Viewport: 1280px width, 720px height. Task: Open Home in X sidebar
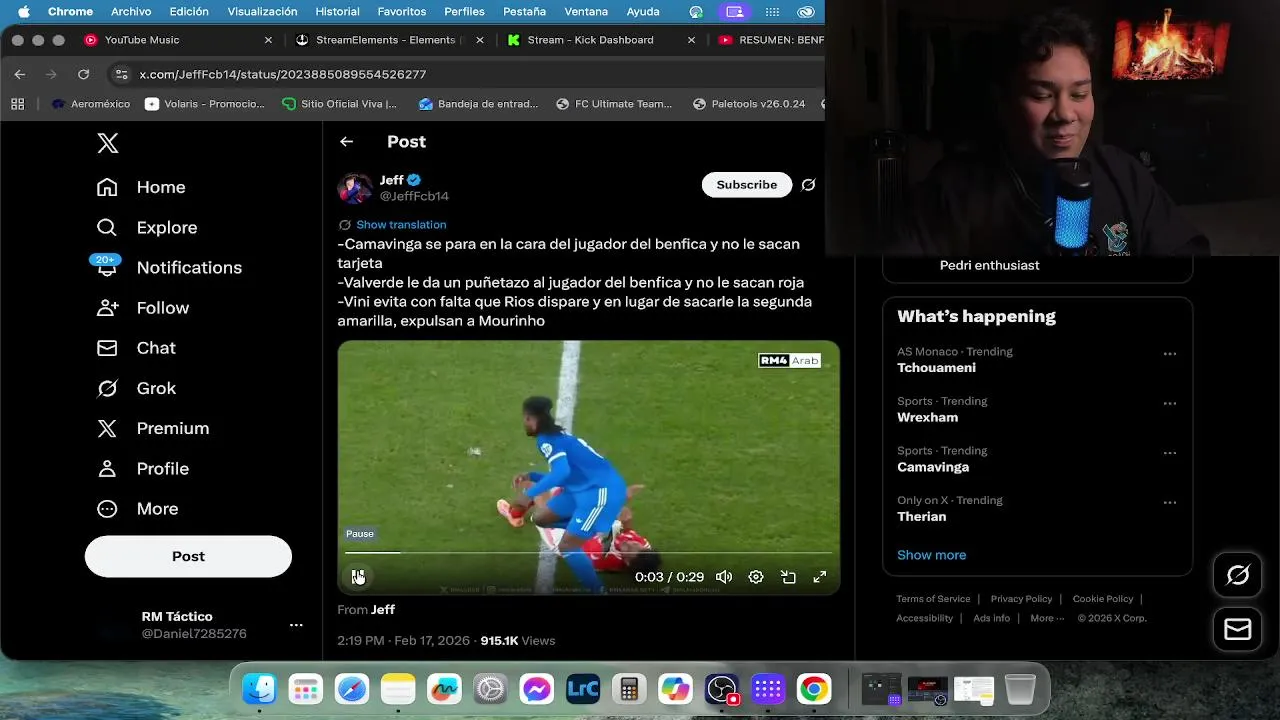click(141, 187)
